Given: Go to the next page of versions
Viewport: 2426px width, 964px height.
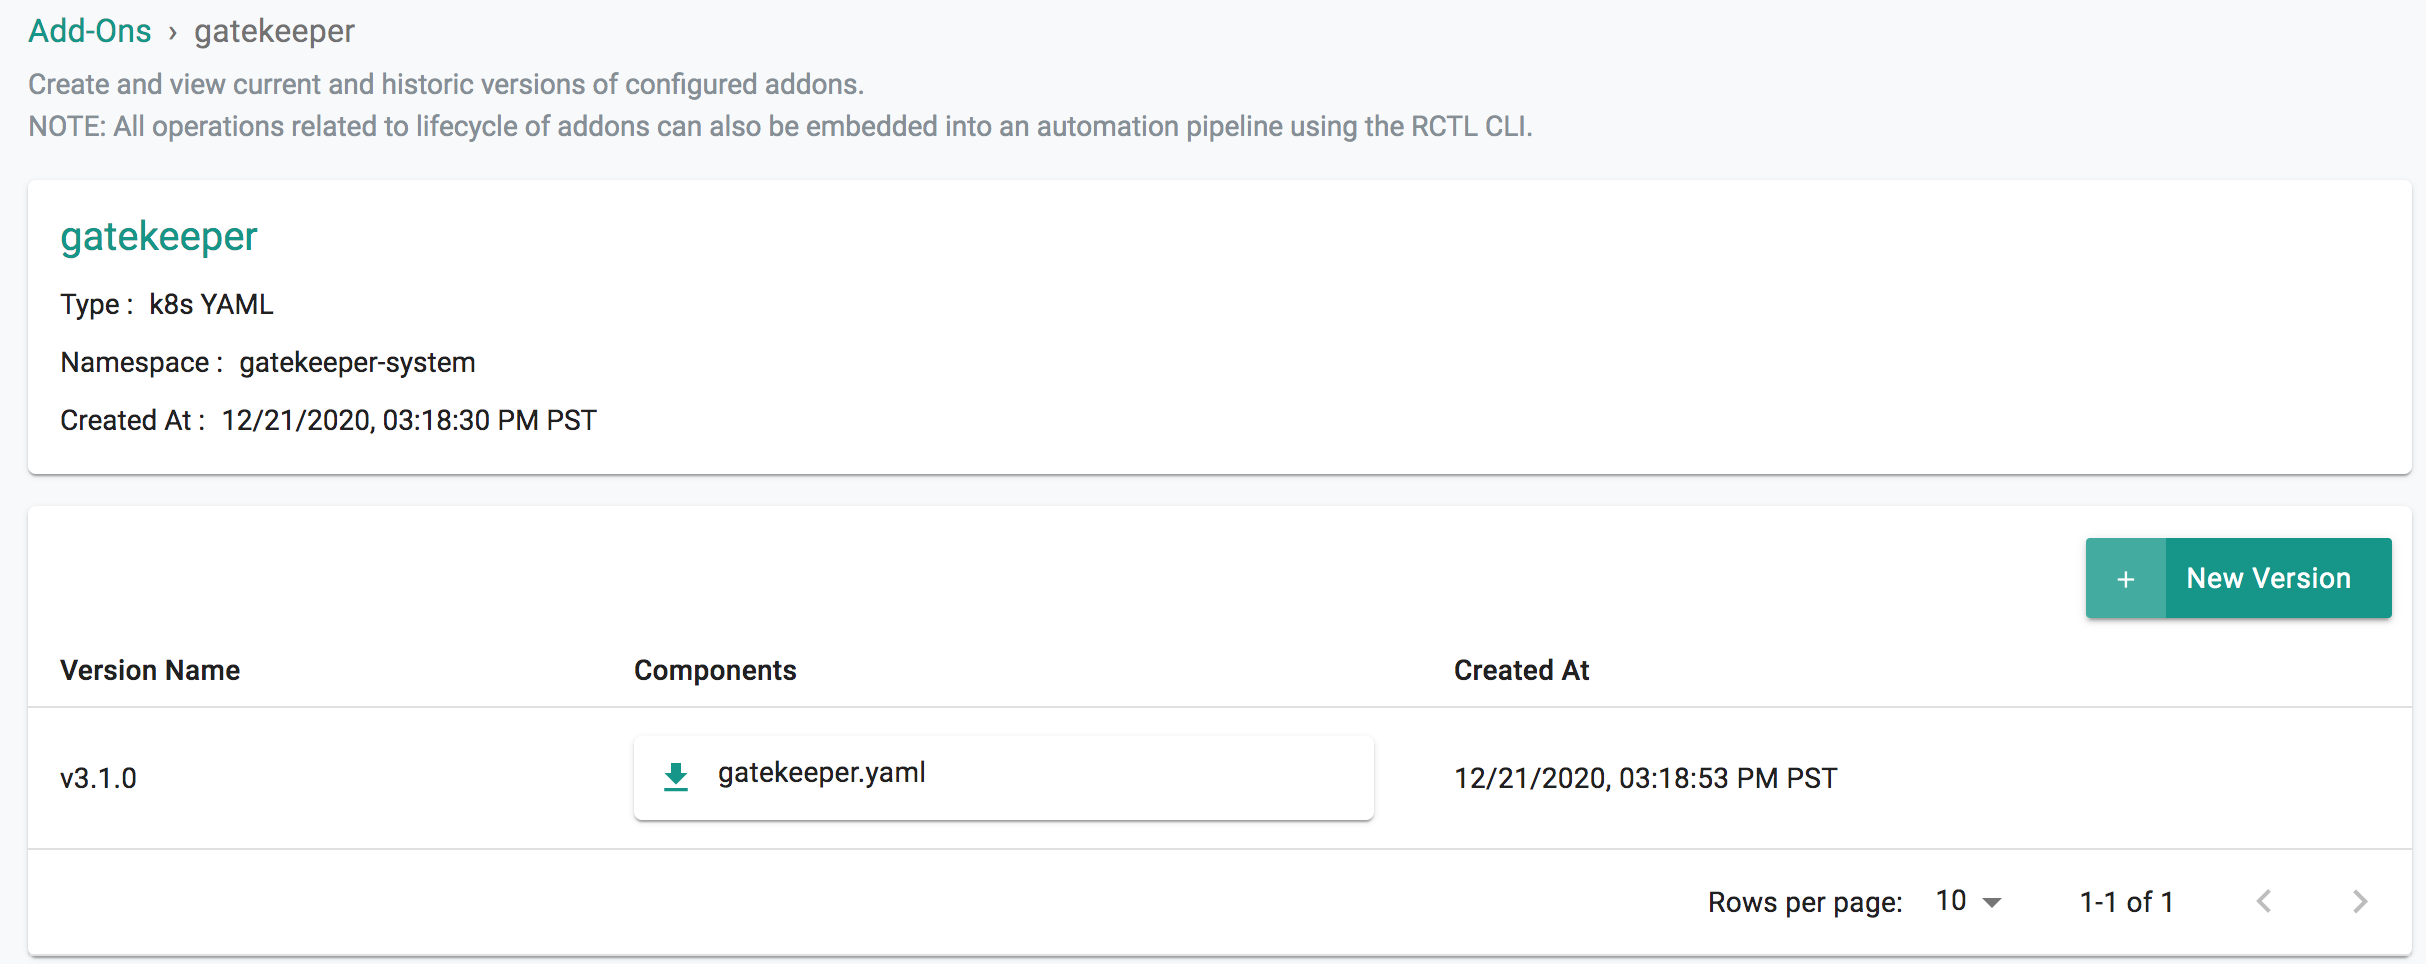Looking at the screenshot, I should coord(2360,901).
